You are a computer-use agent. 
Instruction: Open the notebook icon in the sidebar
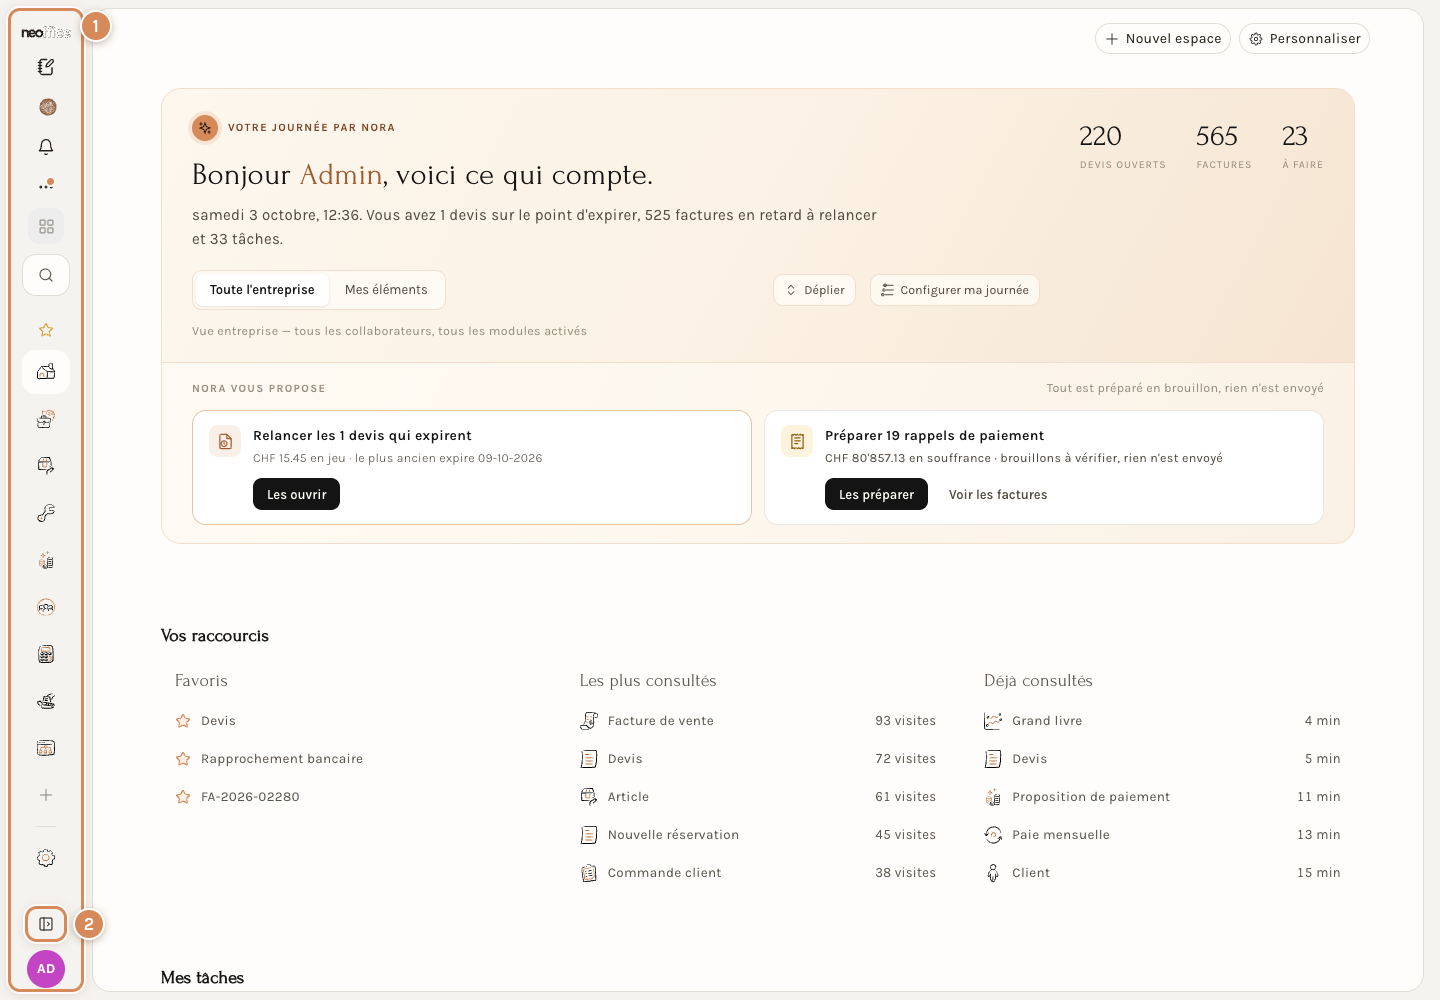(x=46, y=67)
